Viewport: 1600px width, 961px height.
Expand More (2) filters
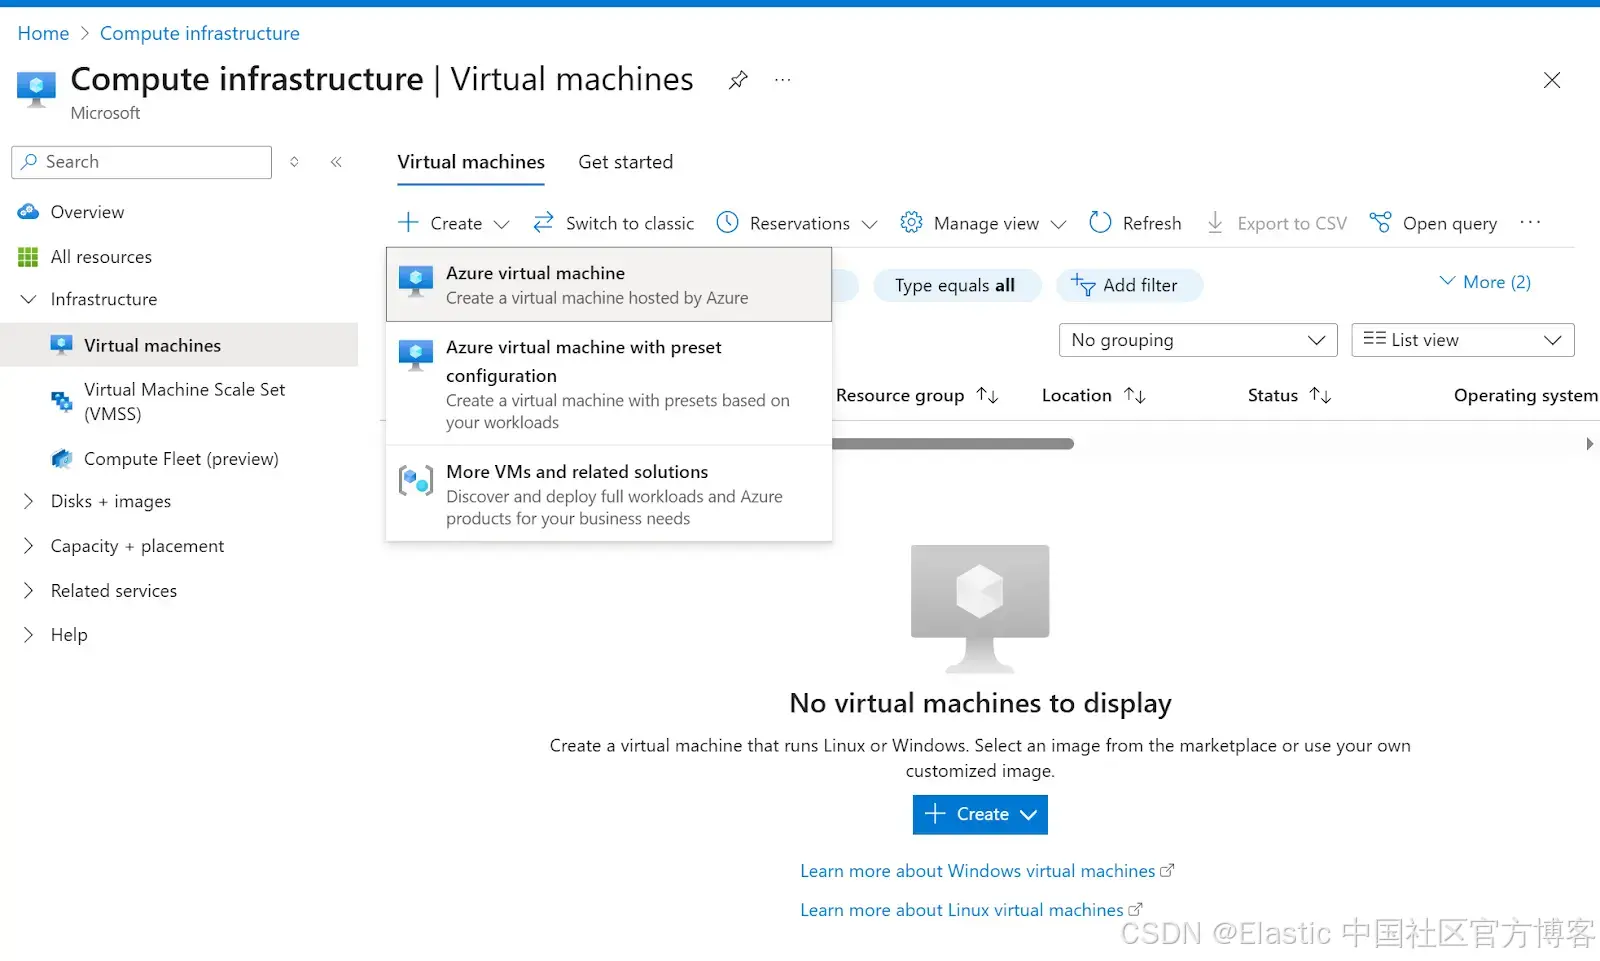(x=1484, y=282)
